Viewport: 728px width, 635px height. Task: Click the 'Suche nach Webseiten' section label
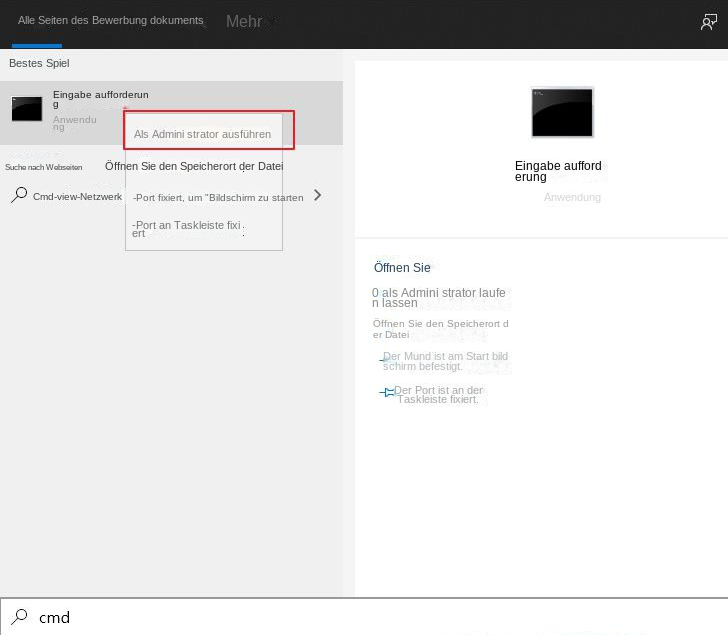point(44,167)
